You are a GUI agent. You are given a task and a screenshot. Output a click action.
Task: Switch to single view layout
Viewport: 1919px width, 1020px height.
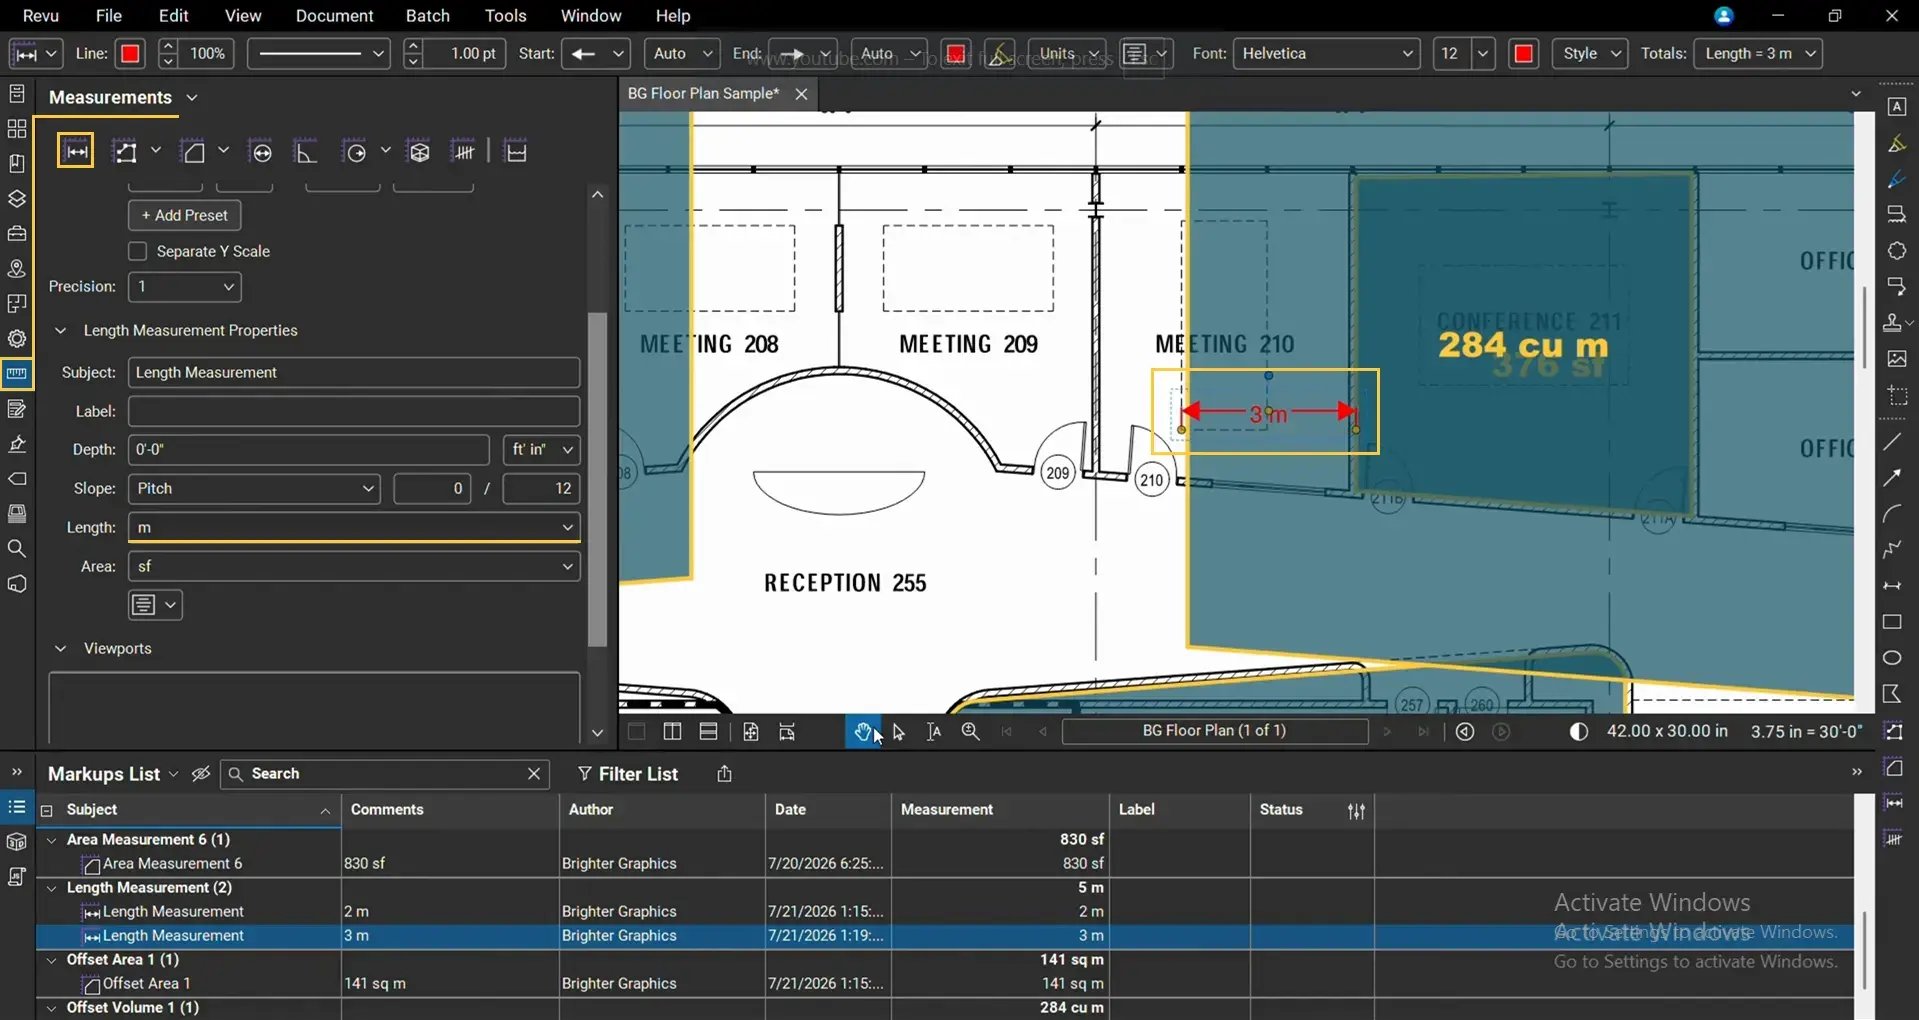point(636,732)
